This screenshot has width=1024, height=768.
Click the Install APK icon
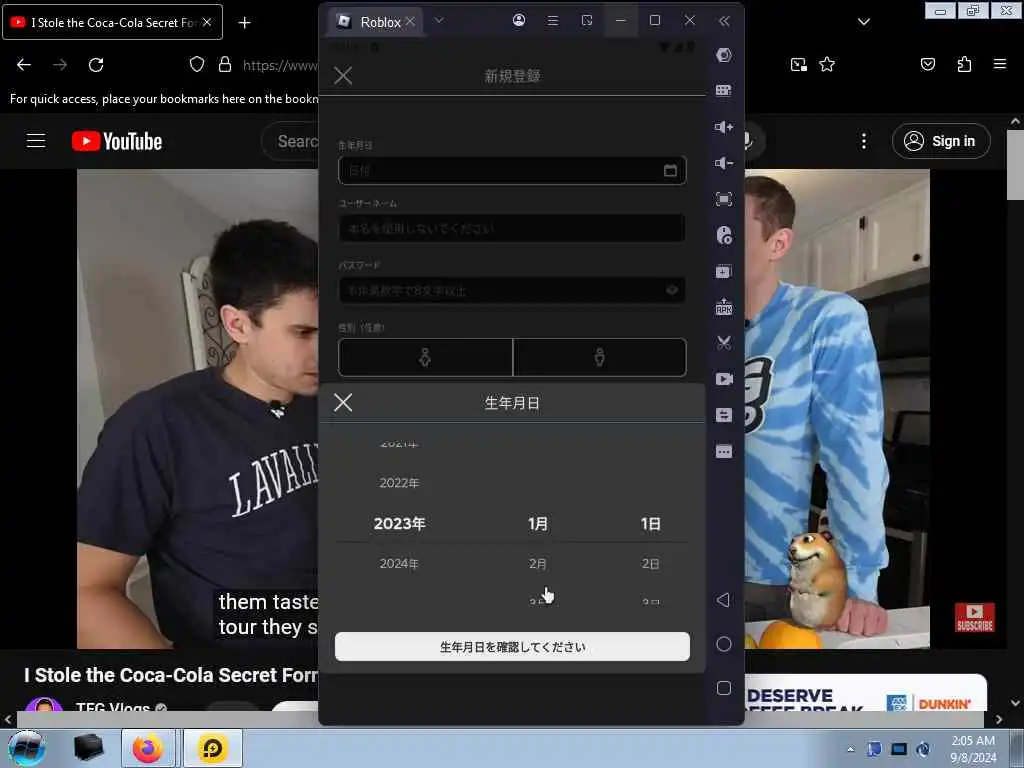pos(724,306)
